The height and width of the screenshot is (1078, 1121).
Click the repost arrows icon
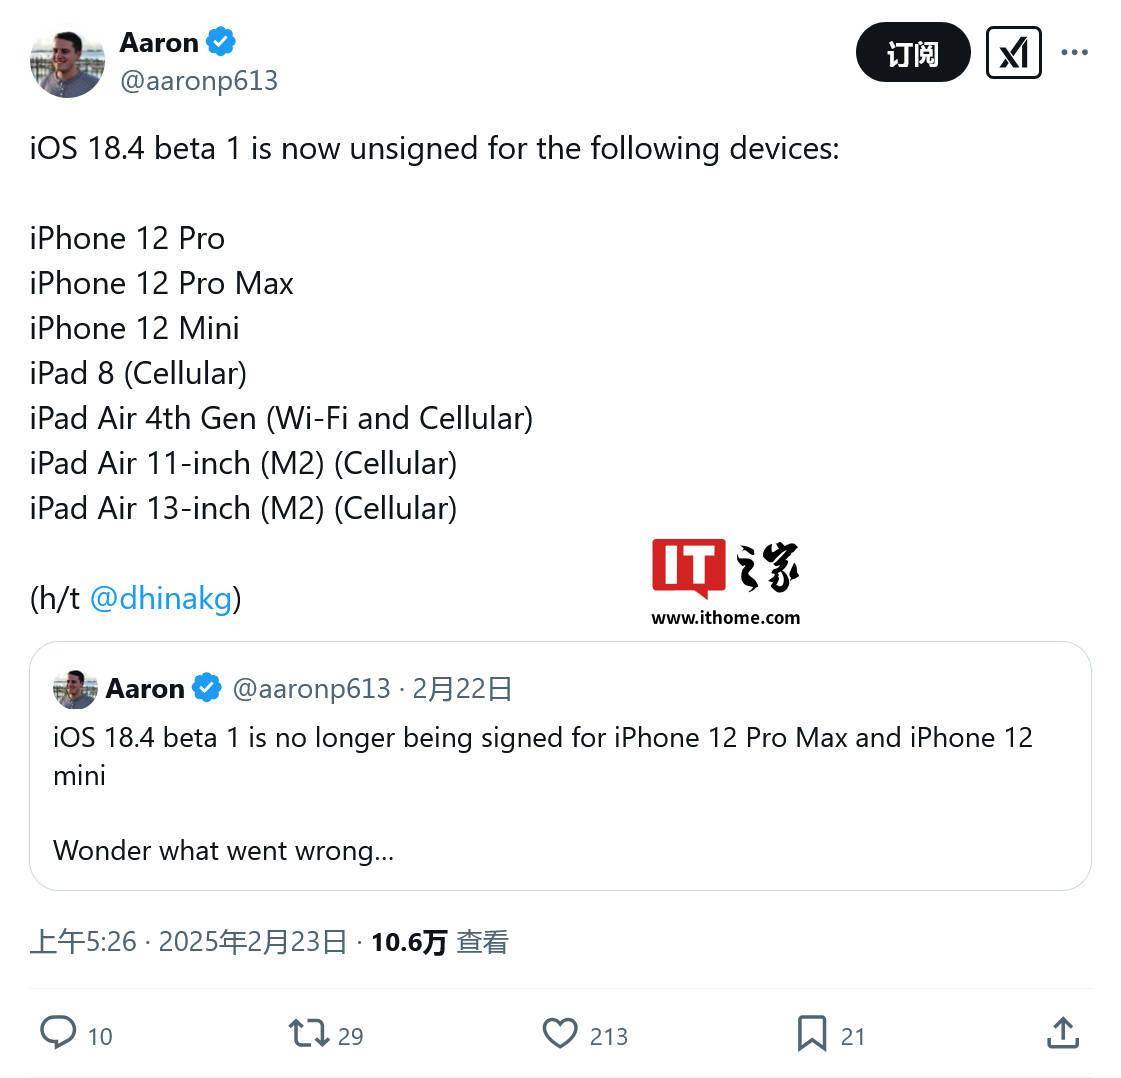[x=308, y=1033]
